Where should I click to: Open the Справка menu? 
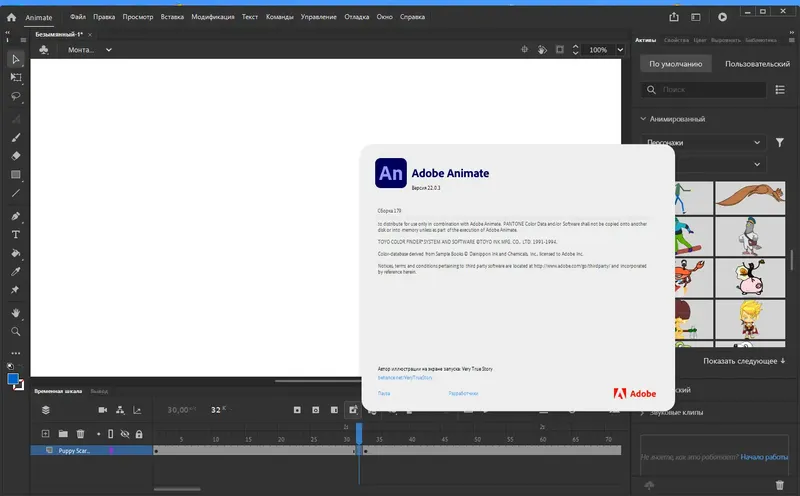(412, 17)
